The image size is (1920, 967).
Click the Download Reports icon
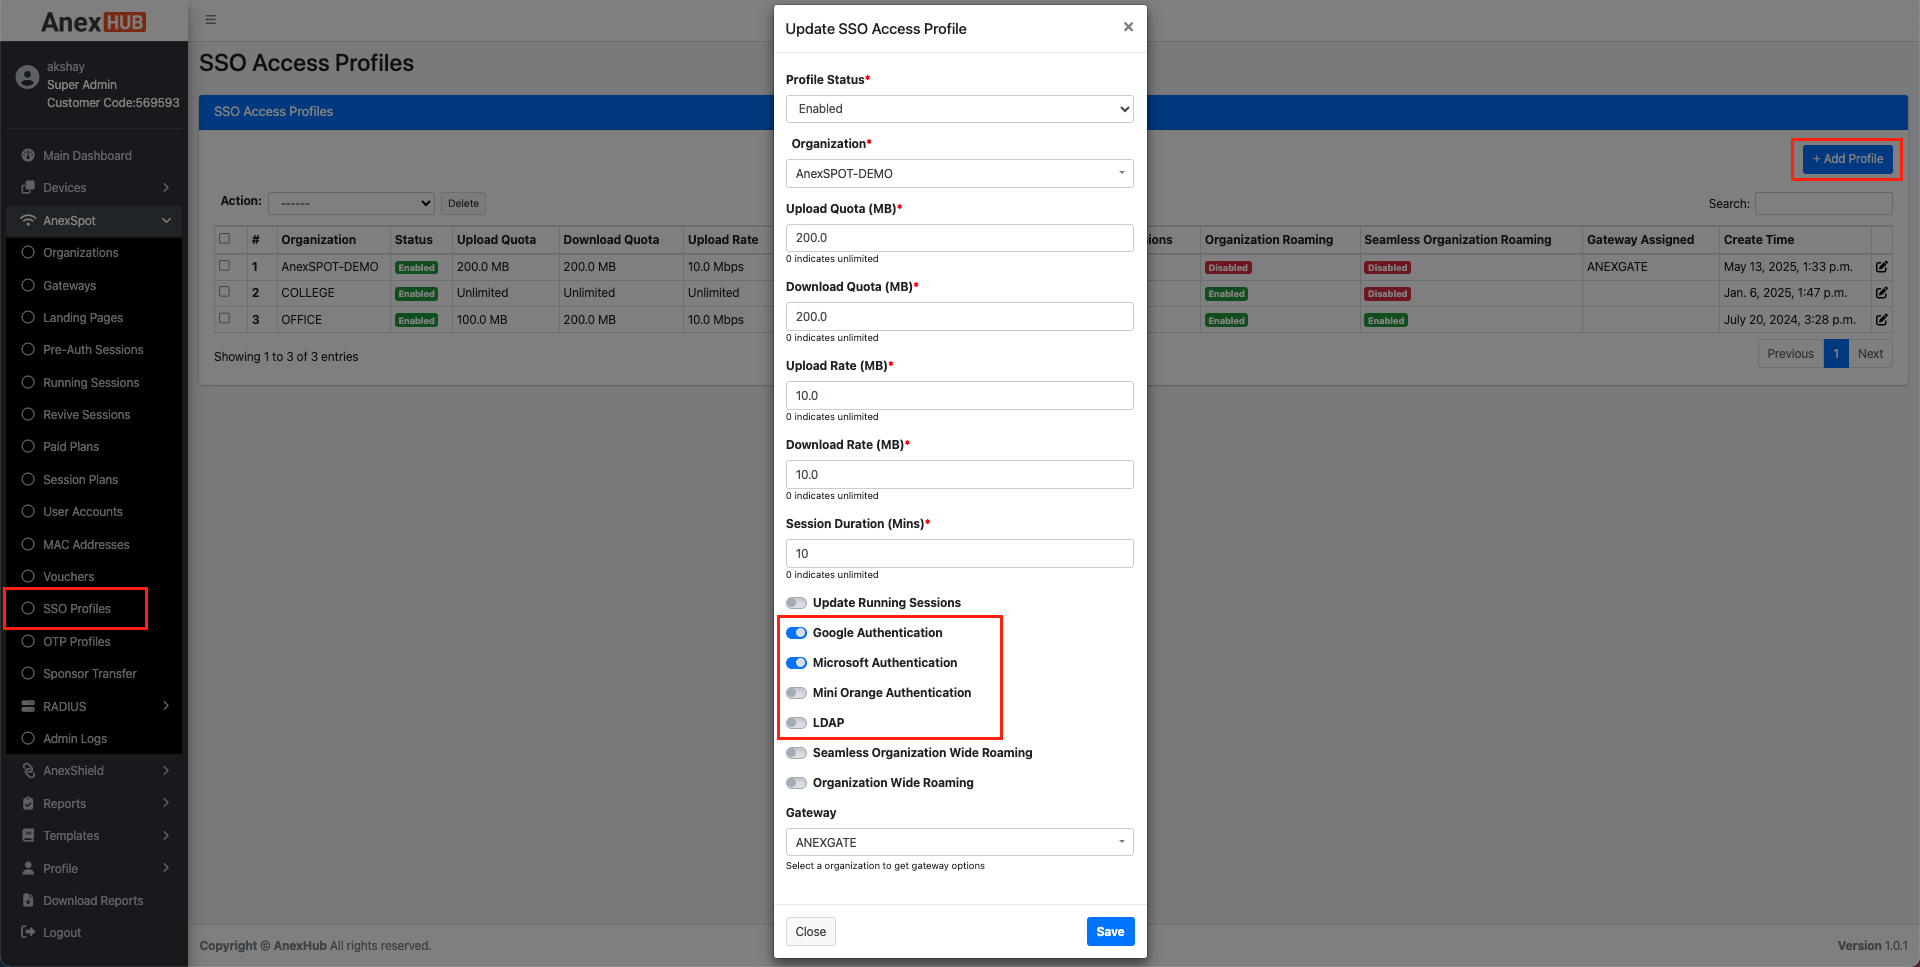pyautogui.click(x=29, y=900)
